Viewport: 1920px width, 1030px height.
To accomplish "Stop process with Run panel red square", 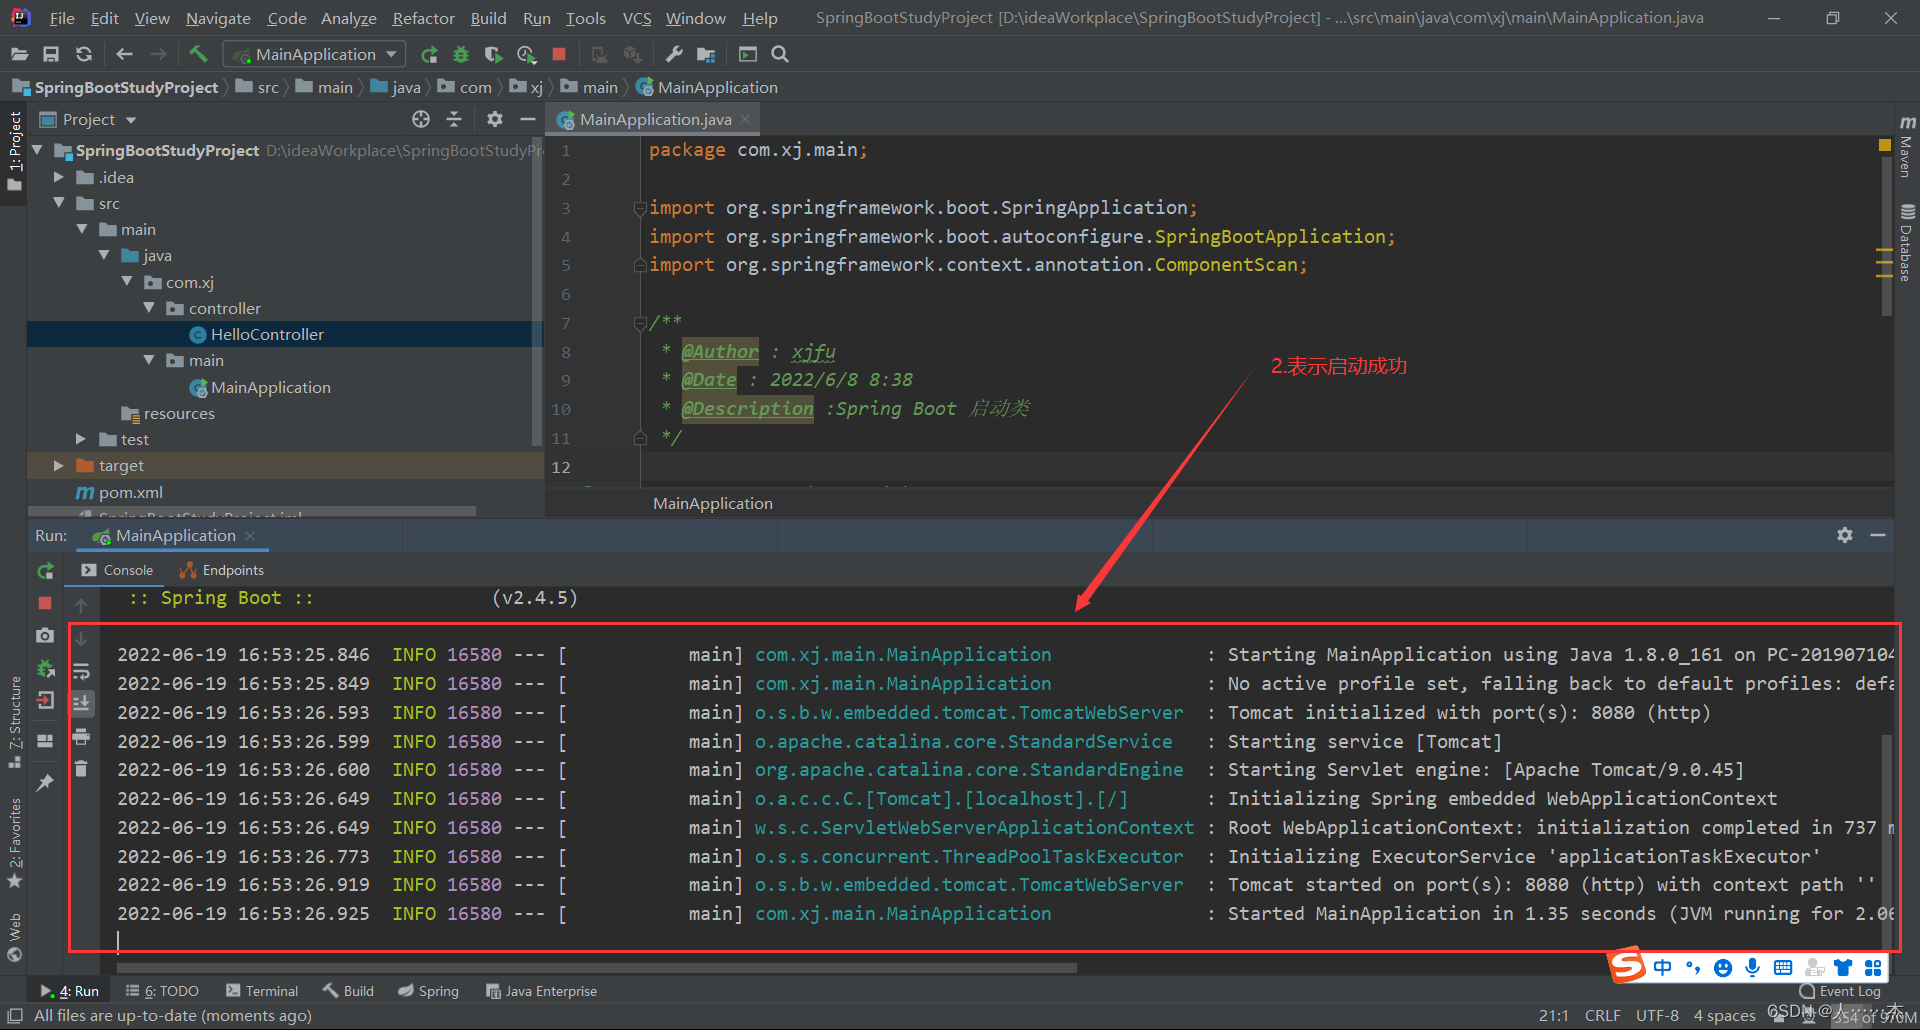I will click(45, 603).
